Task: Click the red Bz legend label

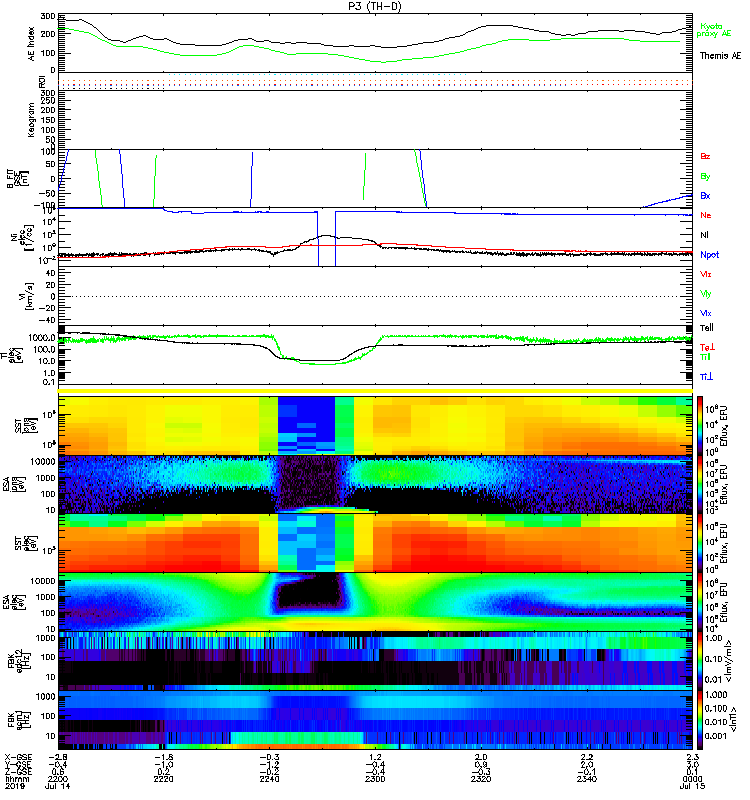Action: (x=705, y=156)
